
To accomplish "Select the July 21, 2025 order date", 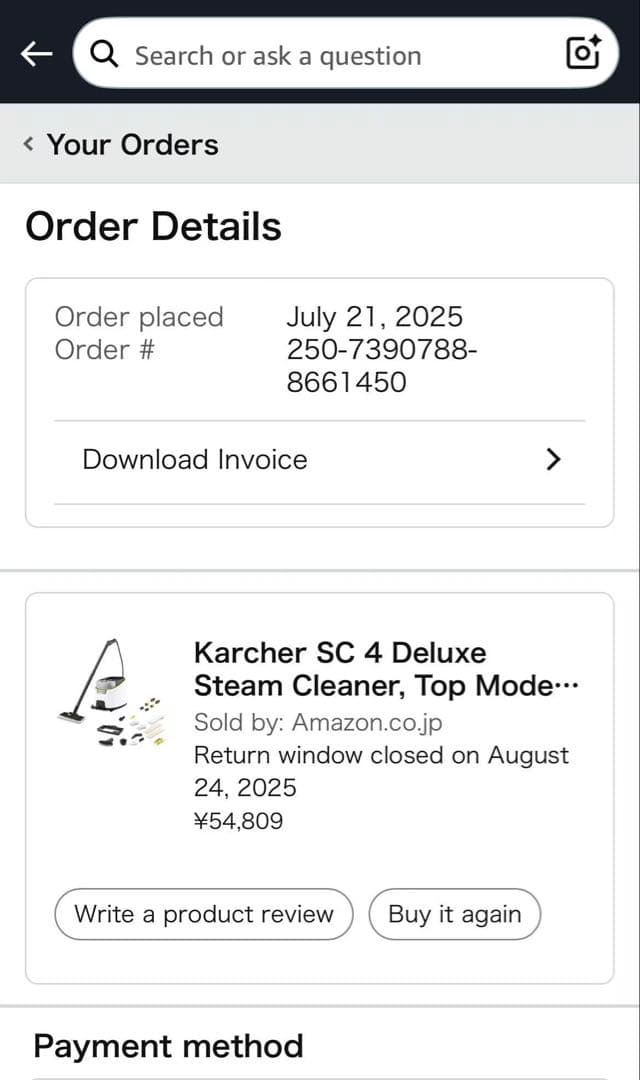I will coord(375,317).
